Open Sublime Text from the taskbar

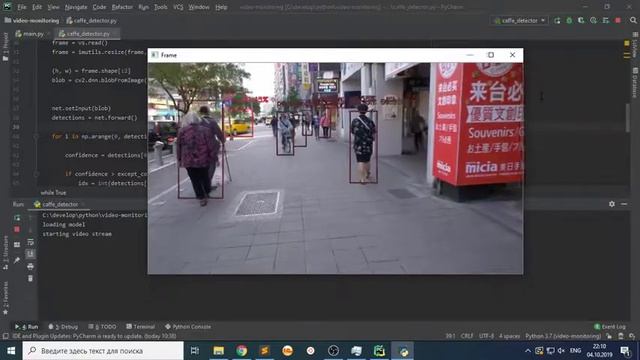coord(264,351)
